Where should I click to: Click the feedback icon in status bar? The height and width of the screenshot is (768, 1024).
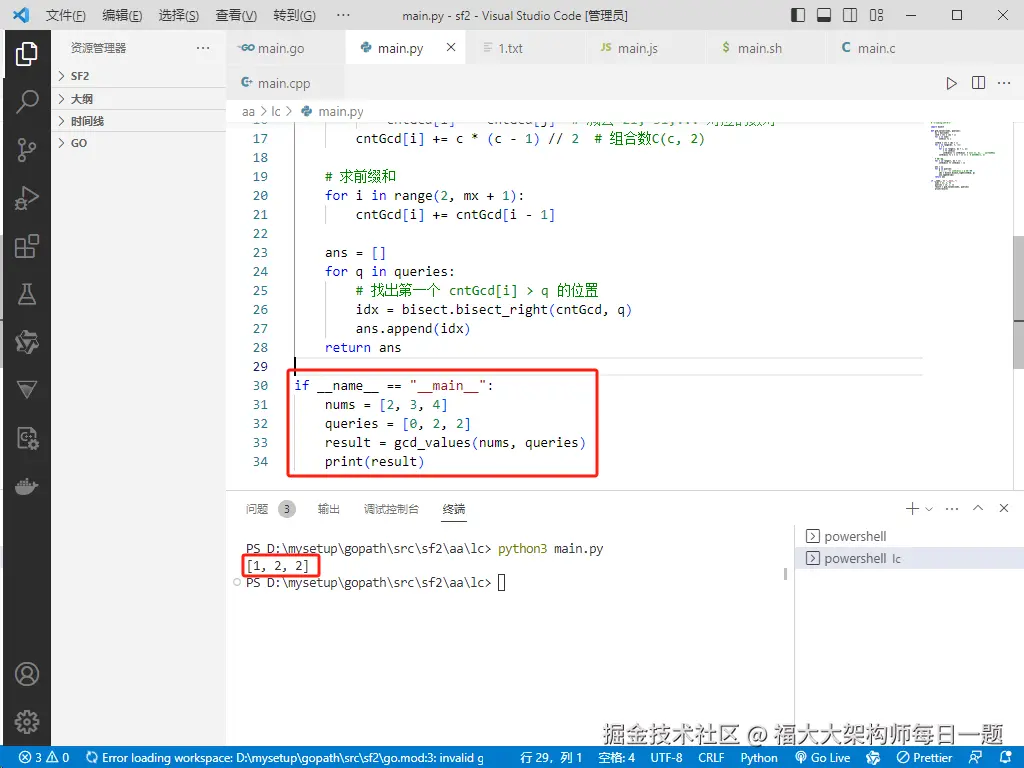pos(976,758)
